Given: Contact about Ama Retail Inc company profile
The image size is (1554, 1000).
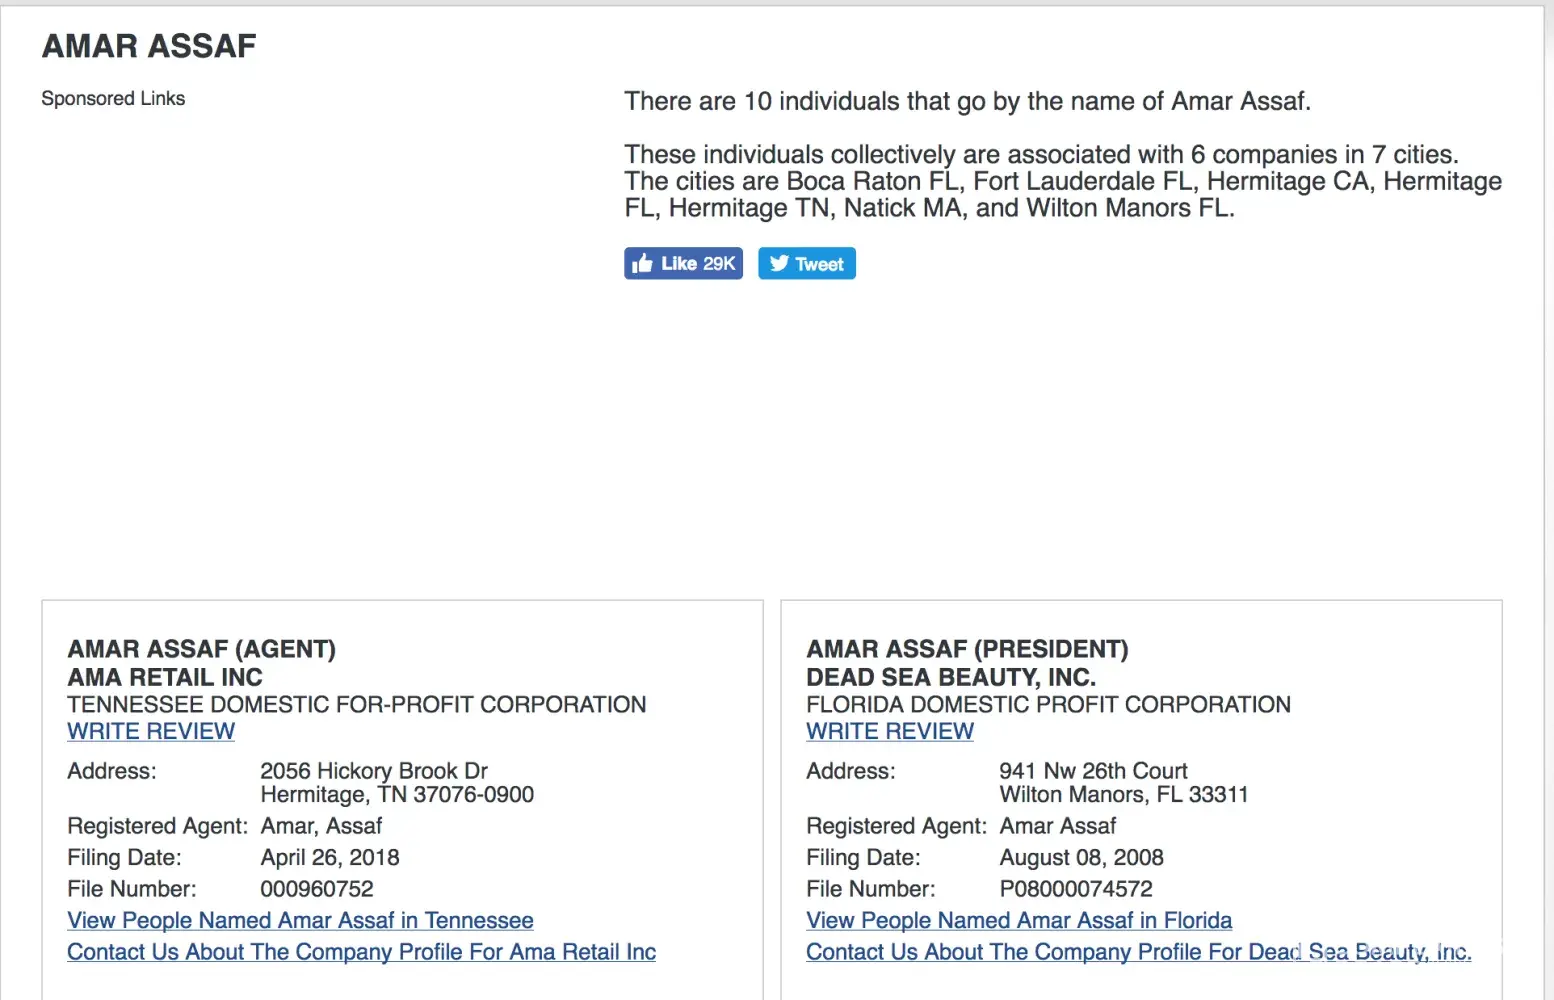Looking at the screenshot, I should tap(361, 953).
